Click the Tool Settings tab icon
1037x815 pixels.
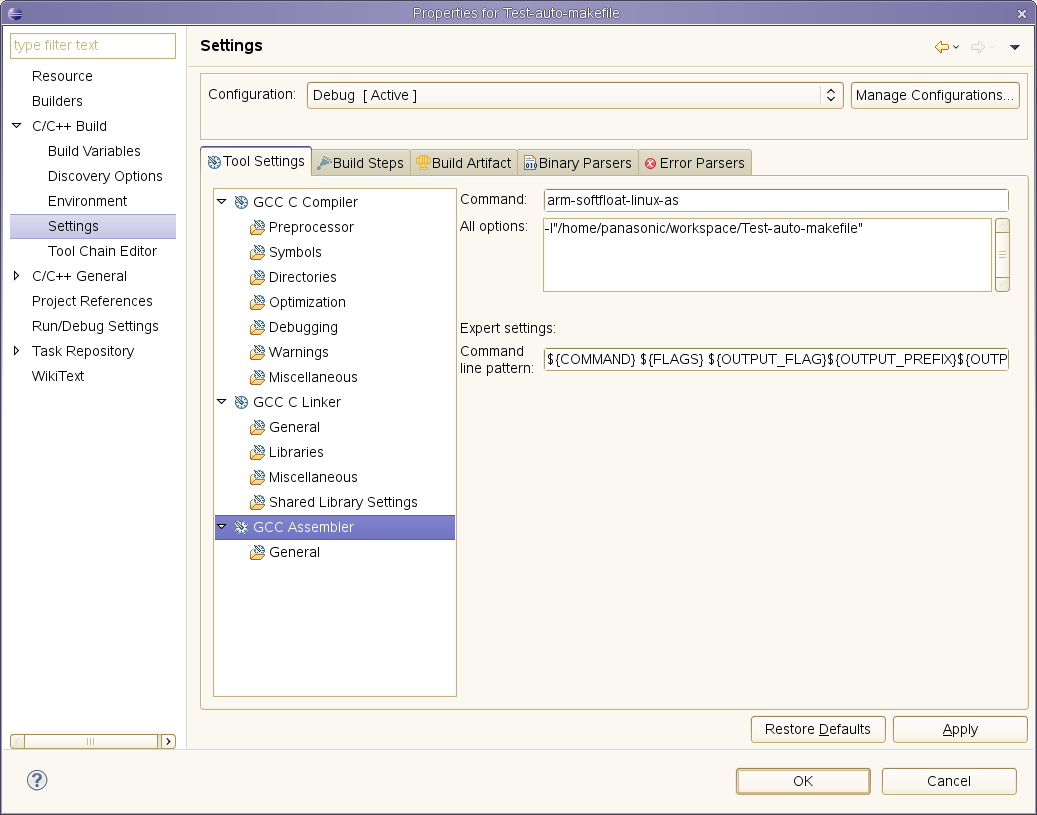pyautogui.click(x=214, y=162)
